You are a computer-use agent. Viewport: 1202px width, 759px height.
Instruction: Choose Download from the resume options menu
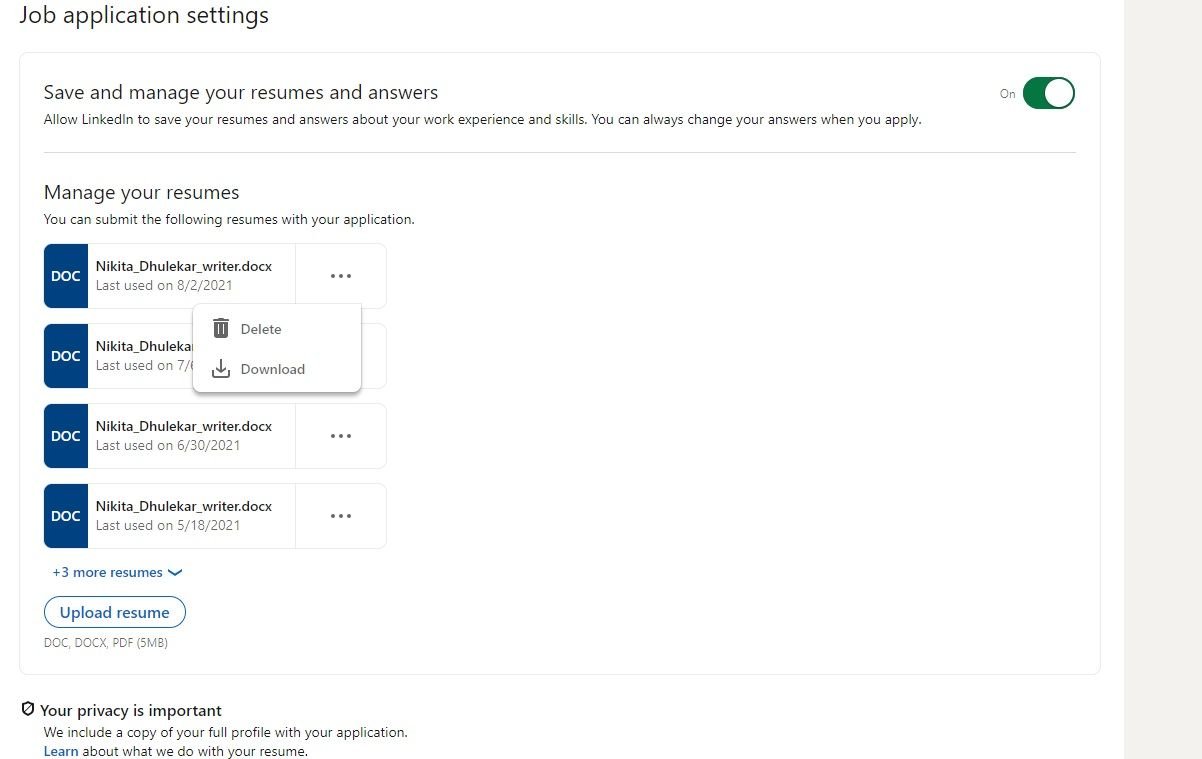tap(272, 369)
